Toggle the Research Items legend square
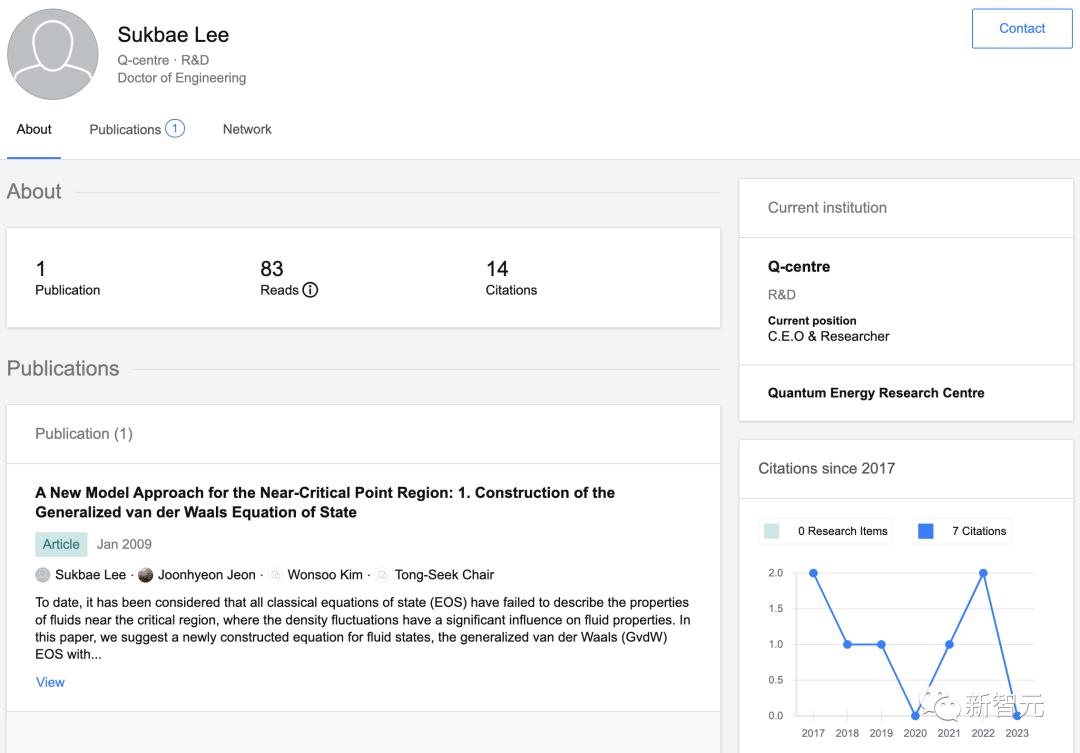 click(772, 531)
